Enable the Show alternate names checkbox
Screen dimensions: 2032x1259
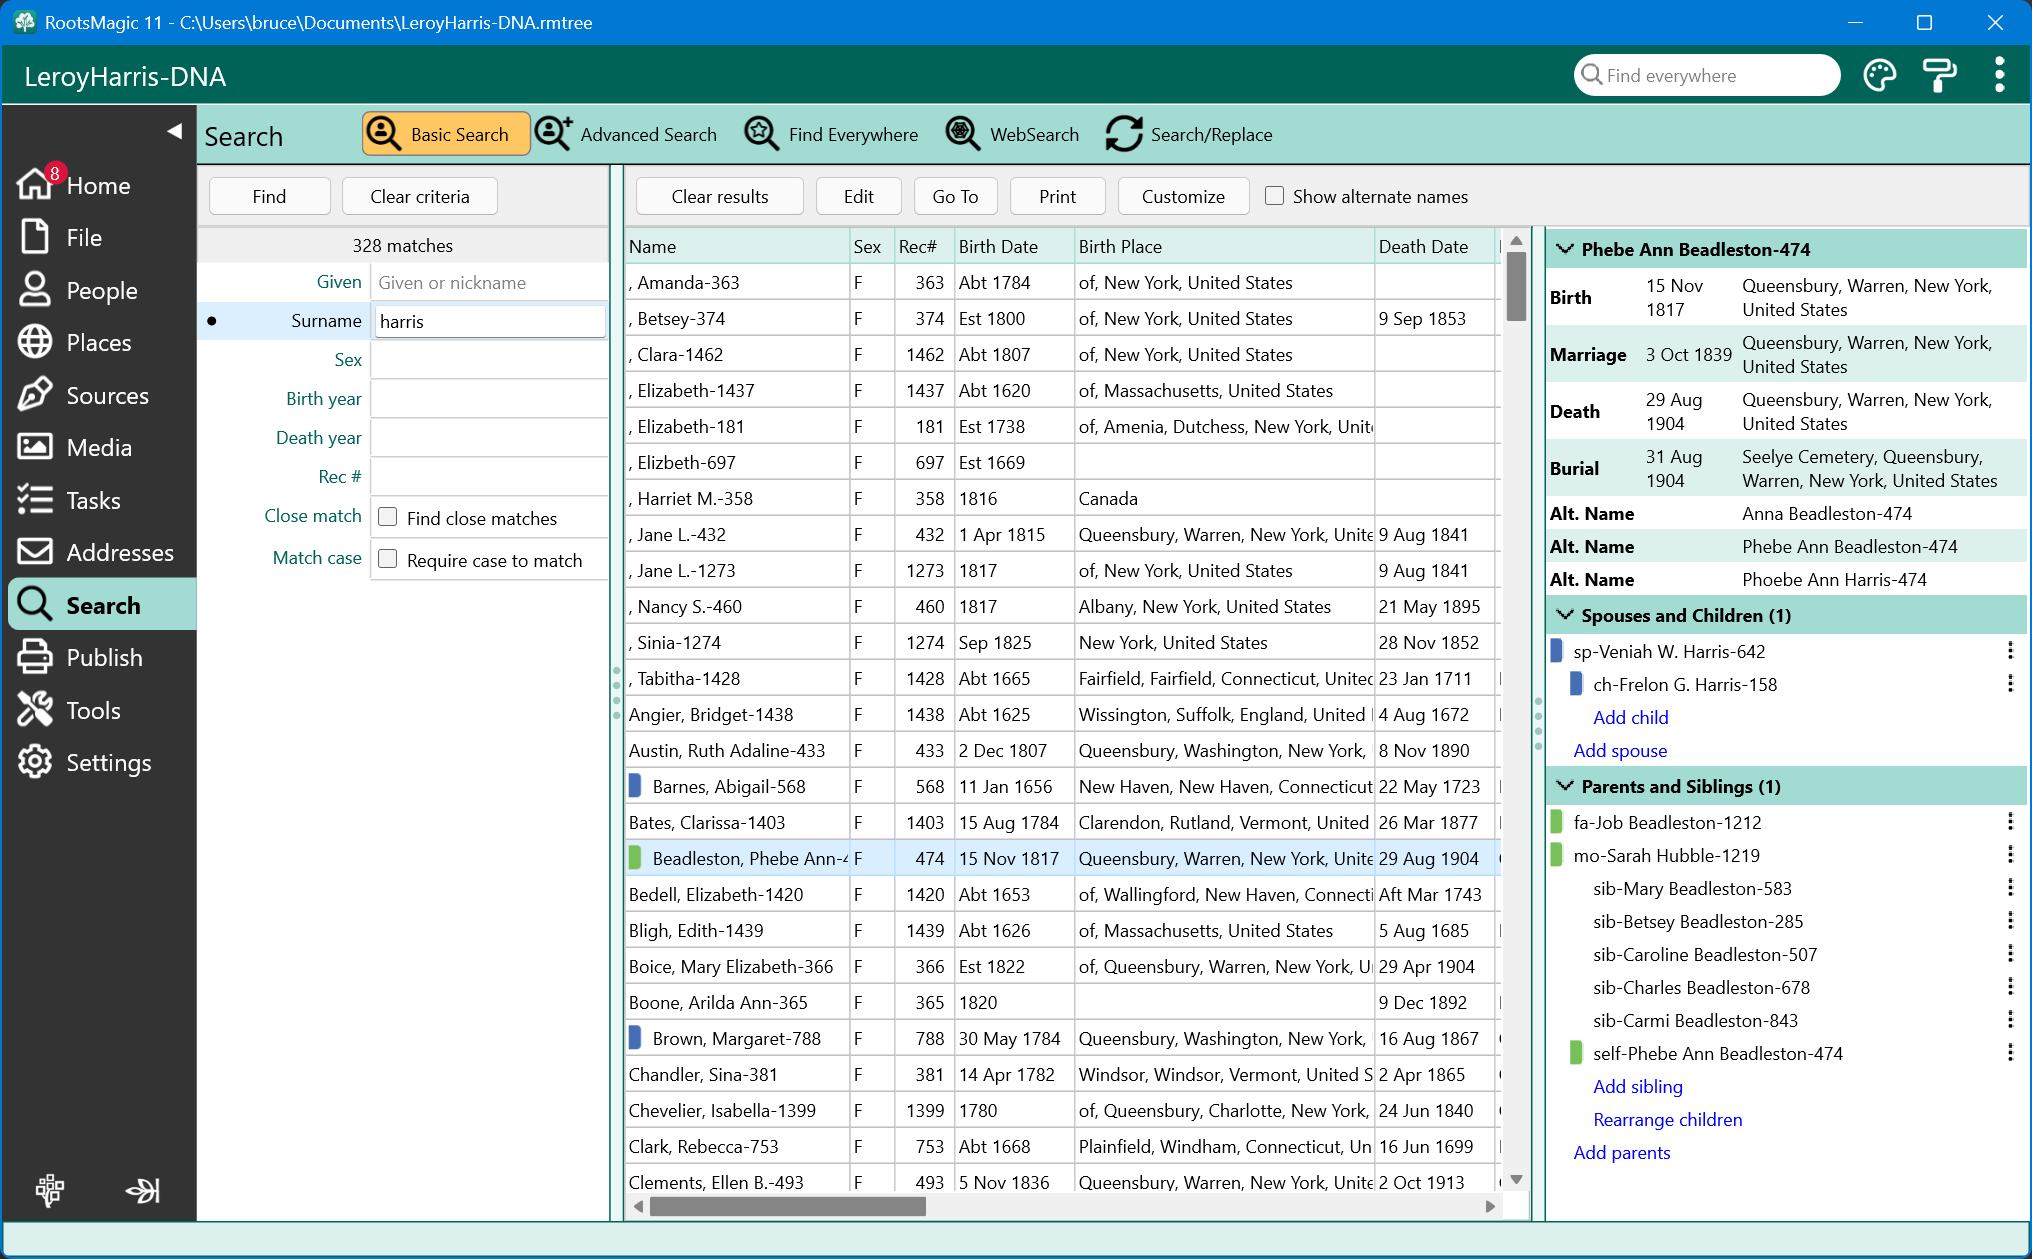tap(1274, 196)
